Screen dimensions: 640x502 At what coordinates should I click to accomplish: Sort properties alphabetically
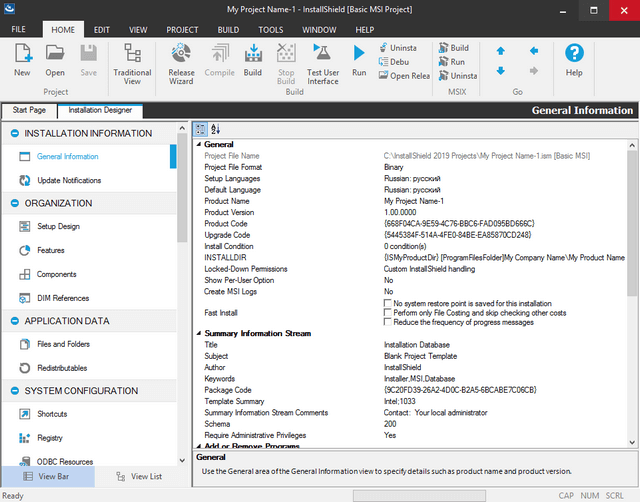tap(215, 129)
